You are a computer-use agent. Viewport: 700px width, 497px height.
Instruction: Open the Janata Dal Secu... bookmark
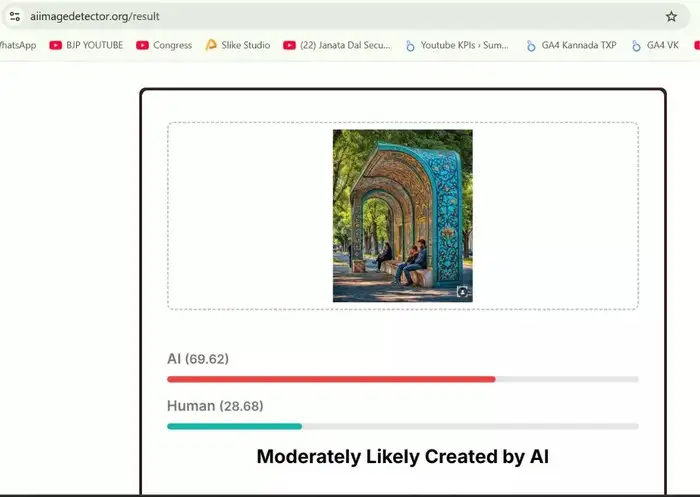point(338,45)
